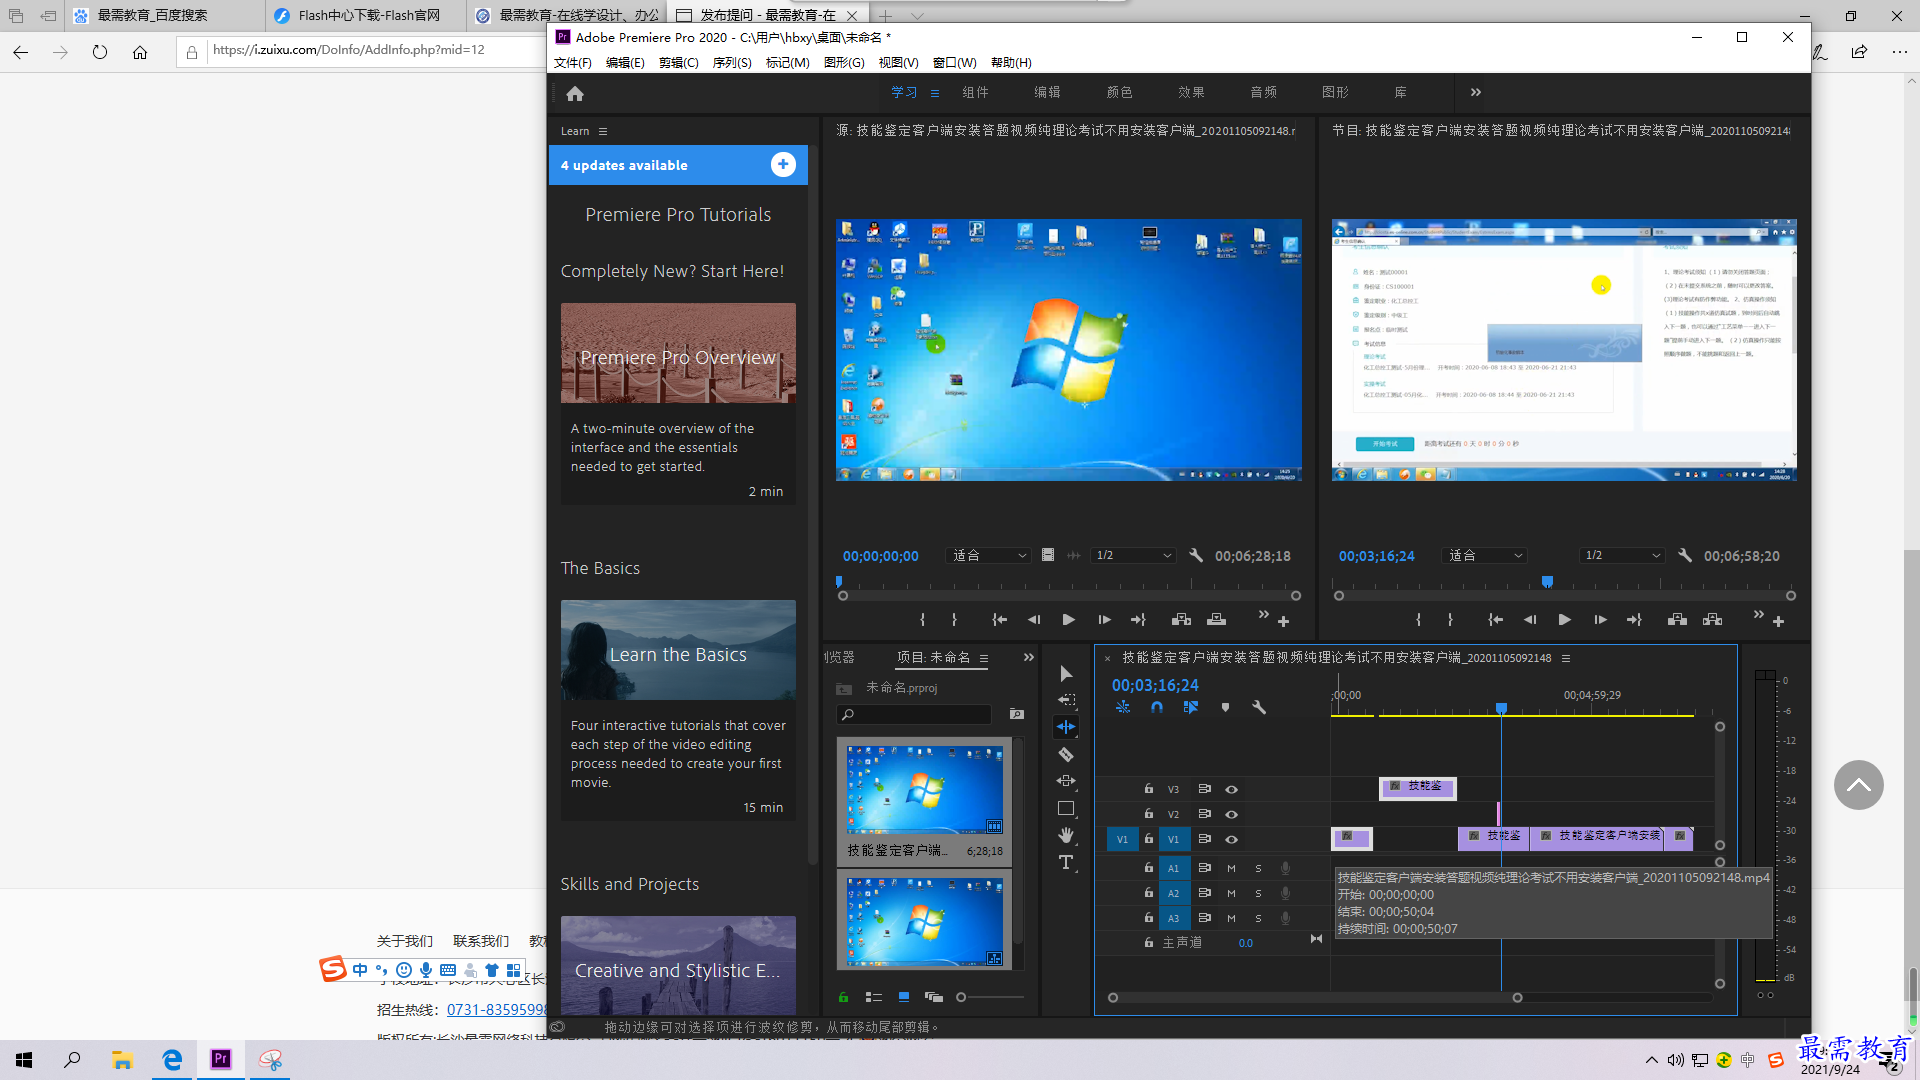Open source monitor 1/2 resolution dropdown
1920x1080 pixels.
pos(1133,555)
